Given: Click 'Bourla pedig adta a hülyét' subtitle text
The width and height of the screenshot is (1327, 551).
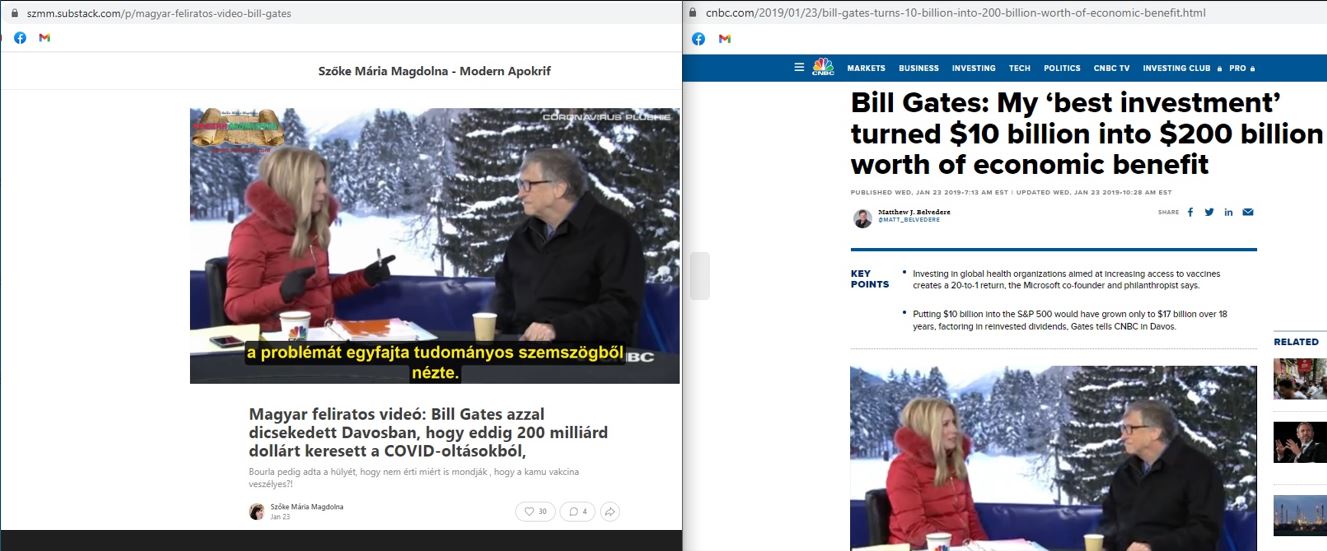Looking at the screenshot, I should tap(414, 478).
